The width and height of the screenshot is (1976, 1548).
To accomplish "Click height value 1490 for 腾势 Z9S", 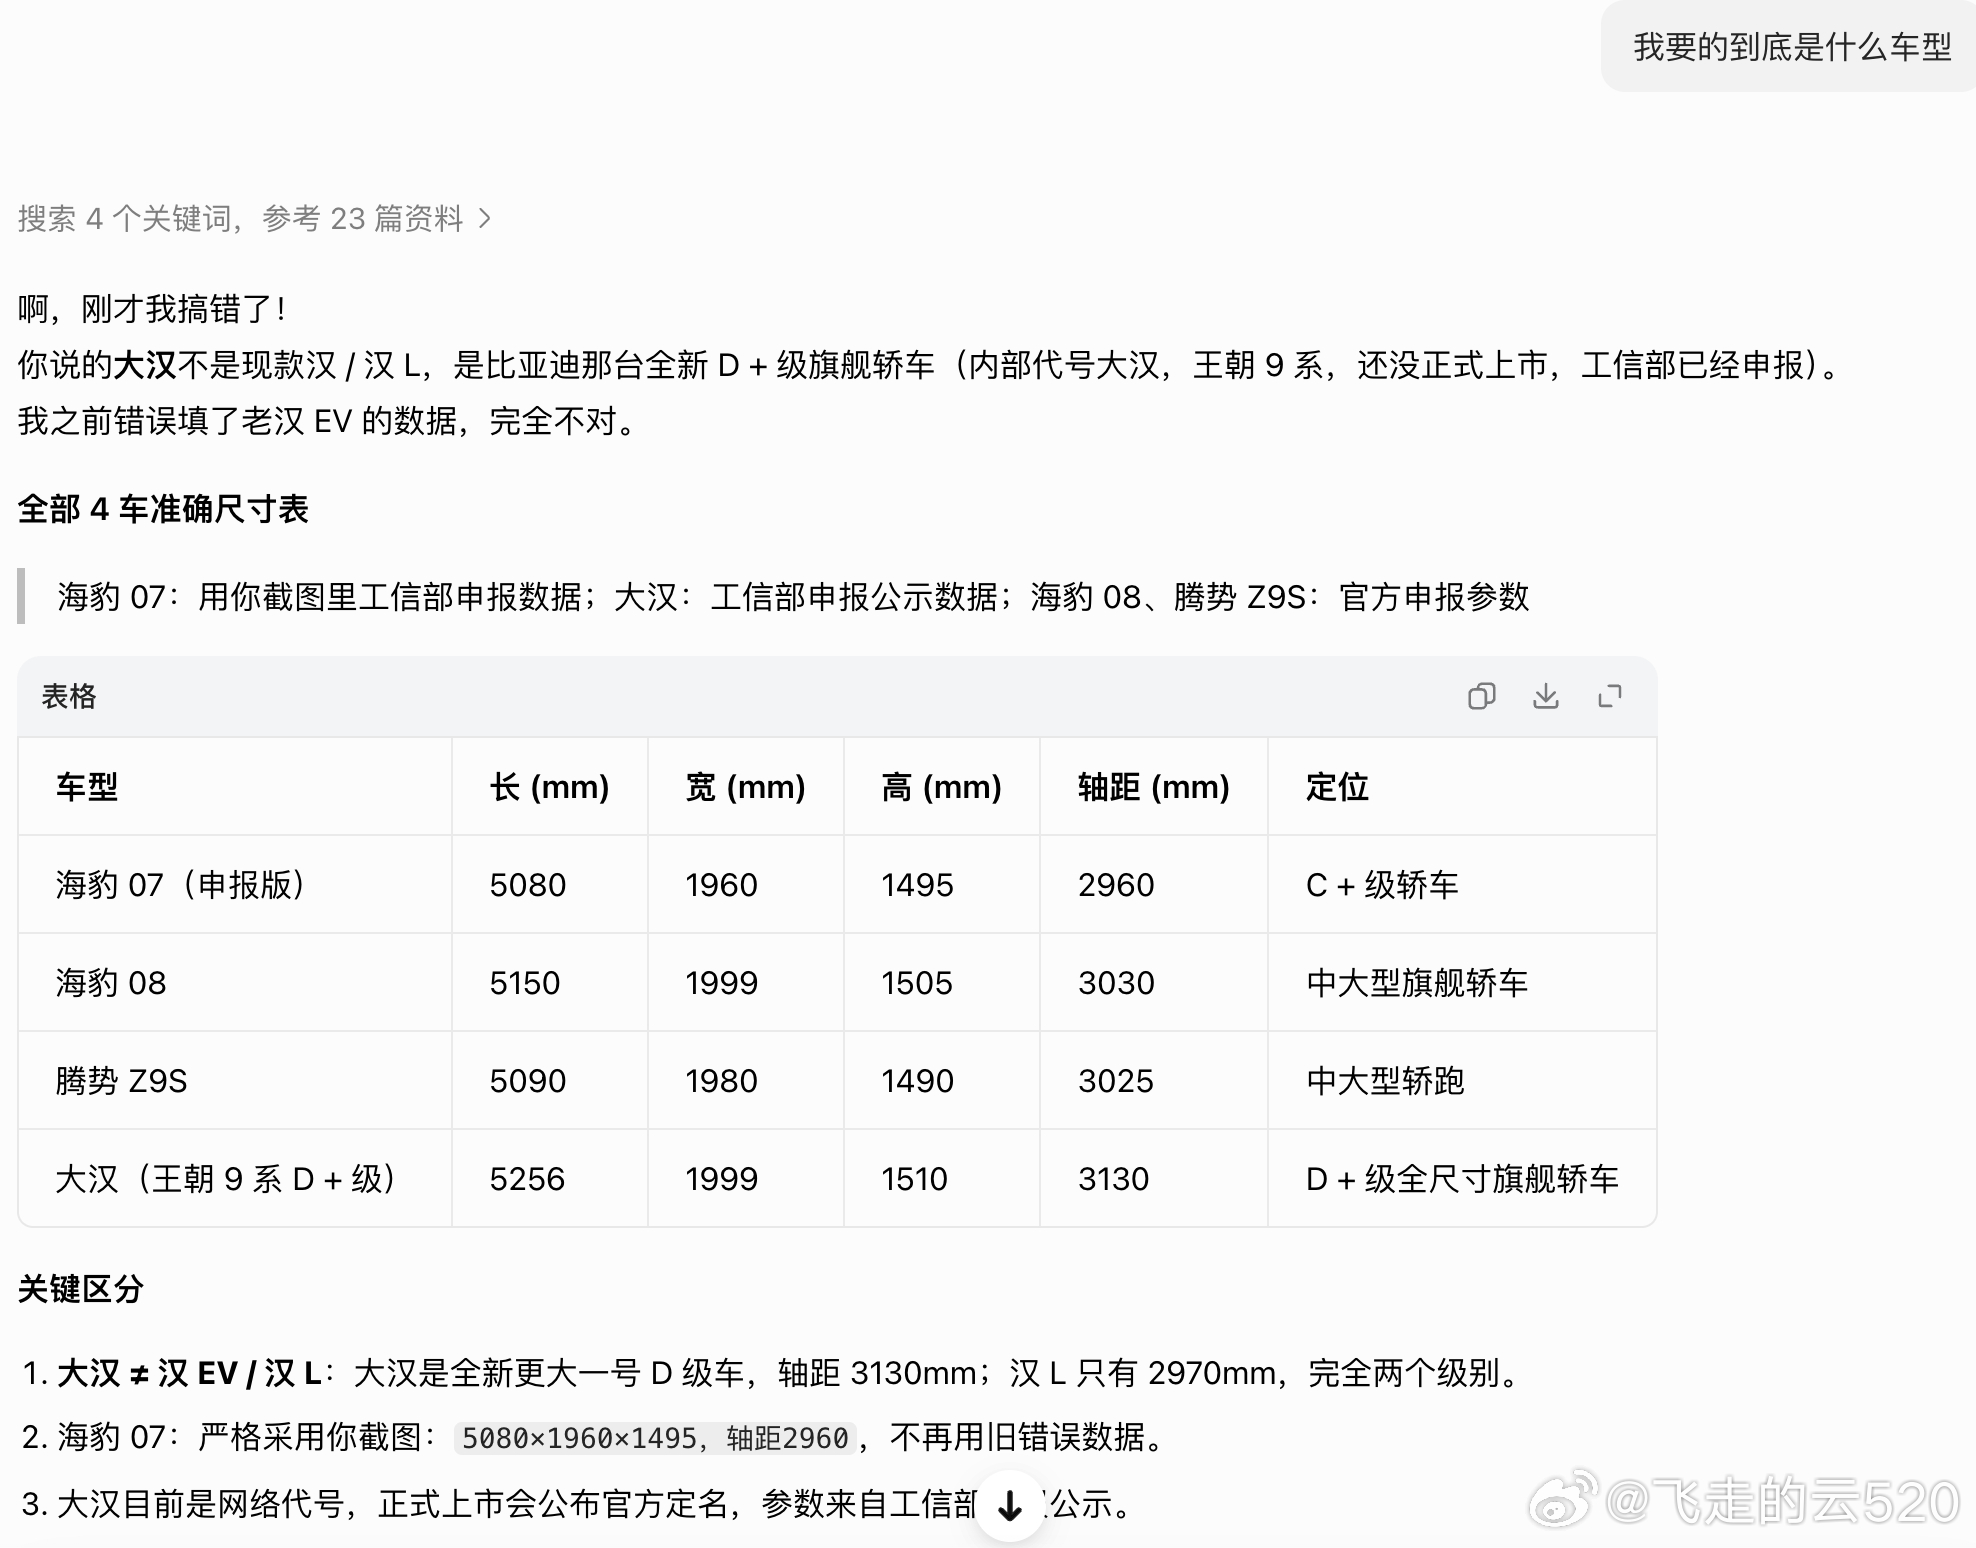I will pyautogui.click(x=918, y=1081).
